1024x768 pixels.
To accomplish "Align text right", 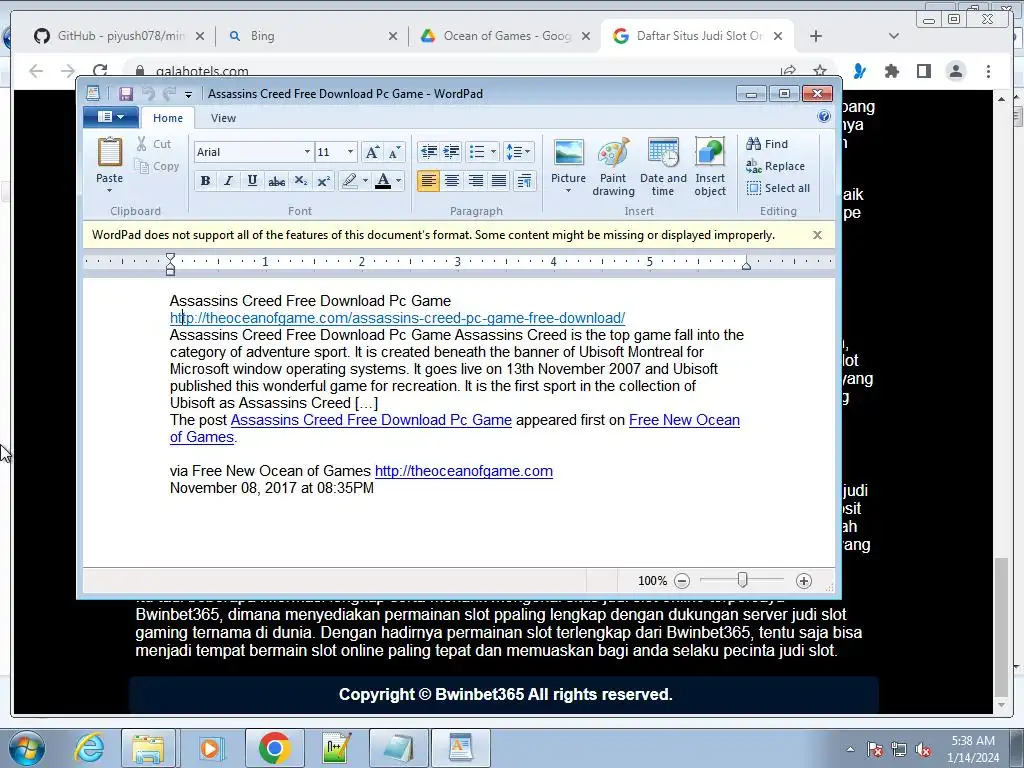I will pos(475,181).
